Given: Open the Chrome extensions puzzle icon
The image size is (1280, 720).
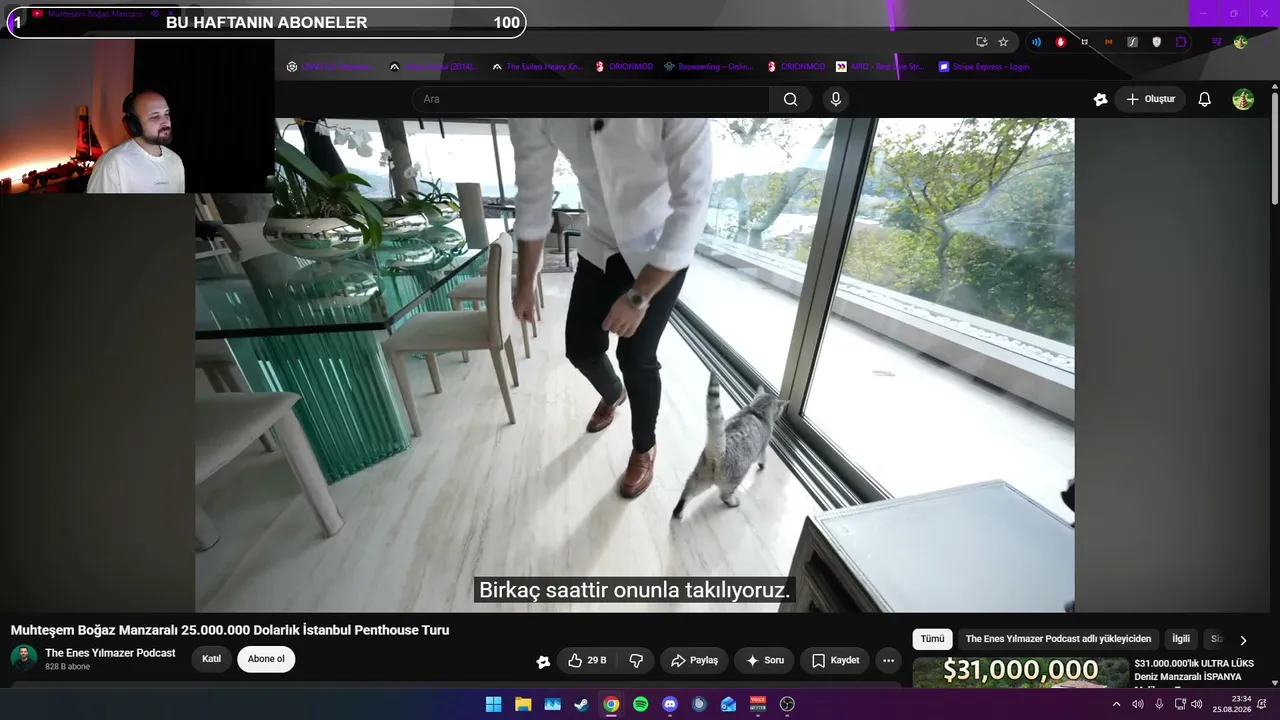Looking at the screenshot, I should [1181, 42].
